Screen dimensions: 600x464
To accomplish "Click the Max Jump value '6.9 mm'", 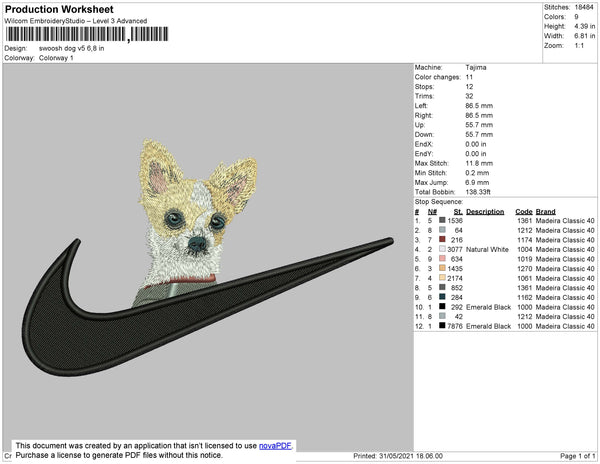I will tap(477, 182).
